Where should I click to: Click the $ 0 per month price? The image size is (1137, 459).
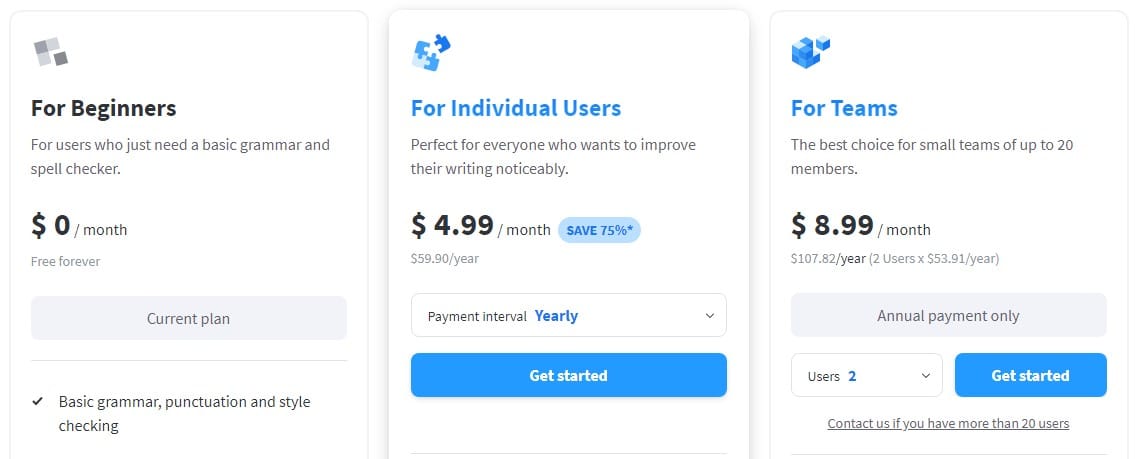(51, 226)
